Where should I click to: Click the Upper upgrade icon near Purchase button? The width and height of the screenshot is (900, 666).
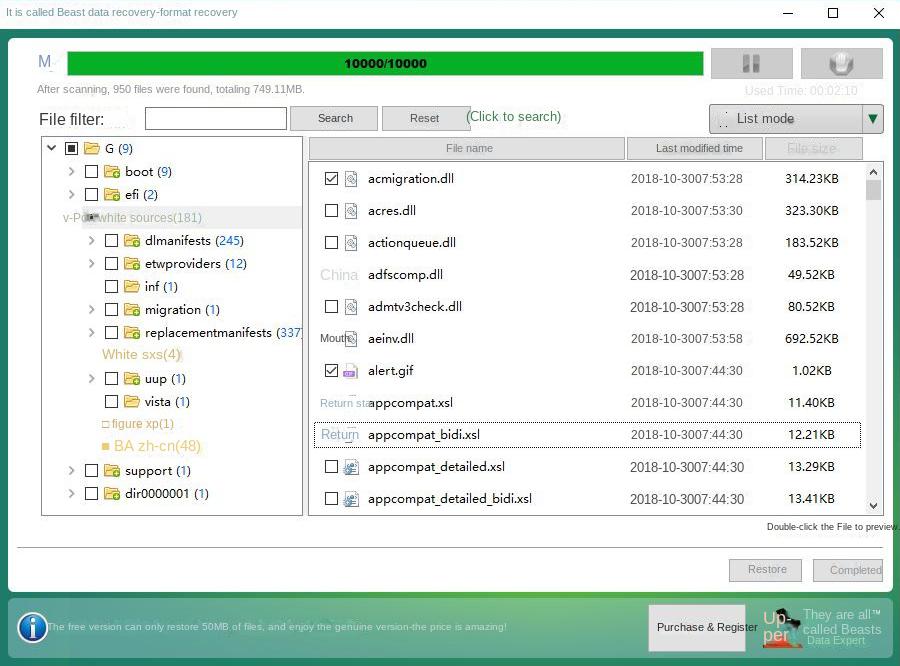tap(782, 627)
